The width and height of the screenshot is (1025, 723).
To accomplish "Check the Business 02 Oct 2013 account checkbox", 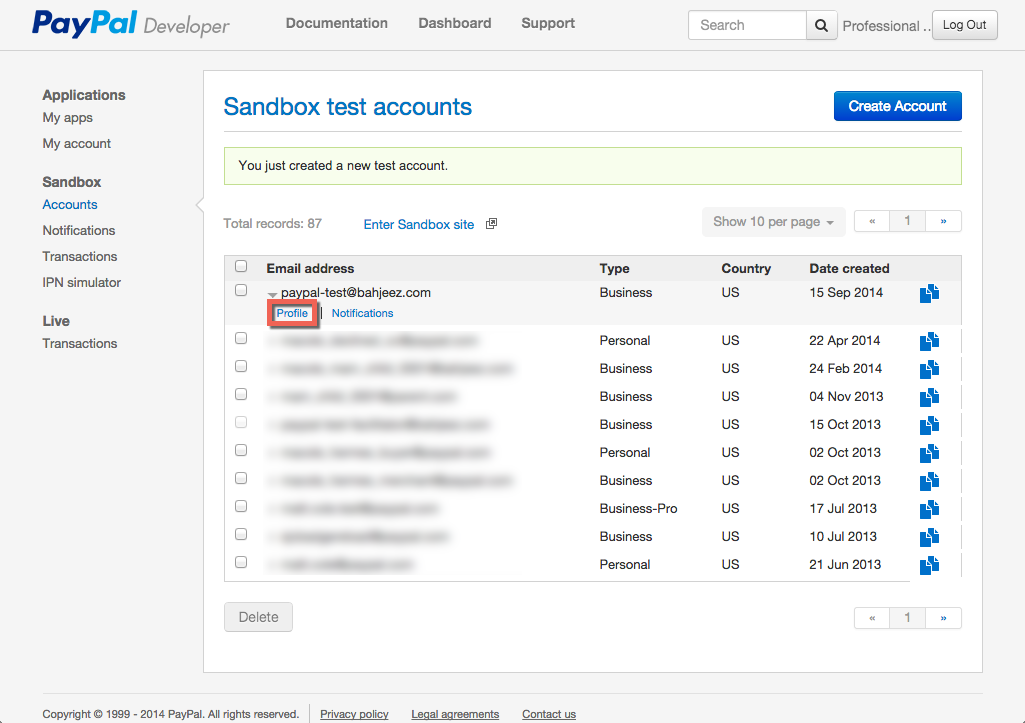I will 241,479.
